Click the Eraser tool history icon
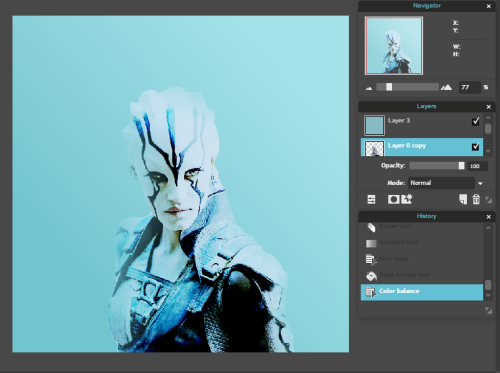This screenshot has height=373, width=500. click(x=371, y=227)
